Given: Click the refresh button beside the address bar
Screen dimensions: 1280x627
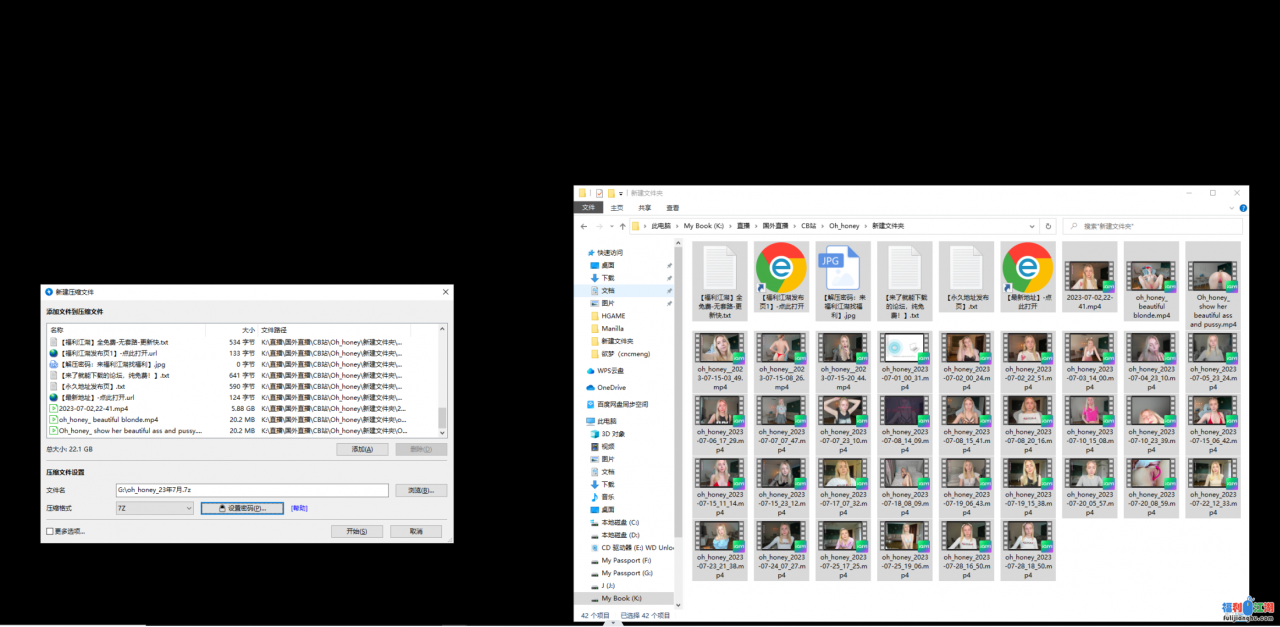Looking at the screenshot, I should click(1048, 226).
